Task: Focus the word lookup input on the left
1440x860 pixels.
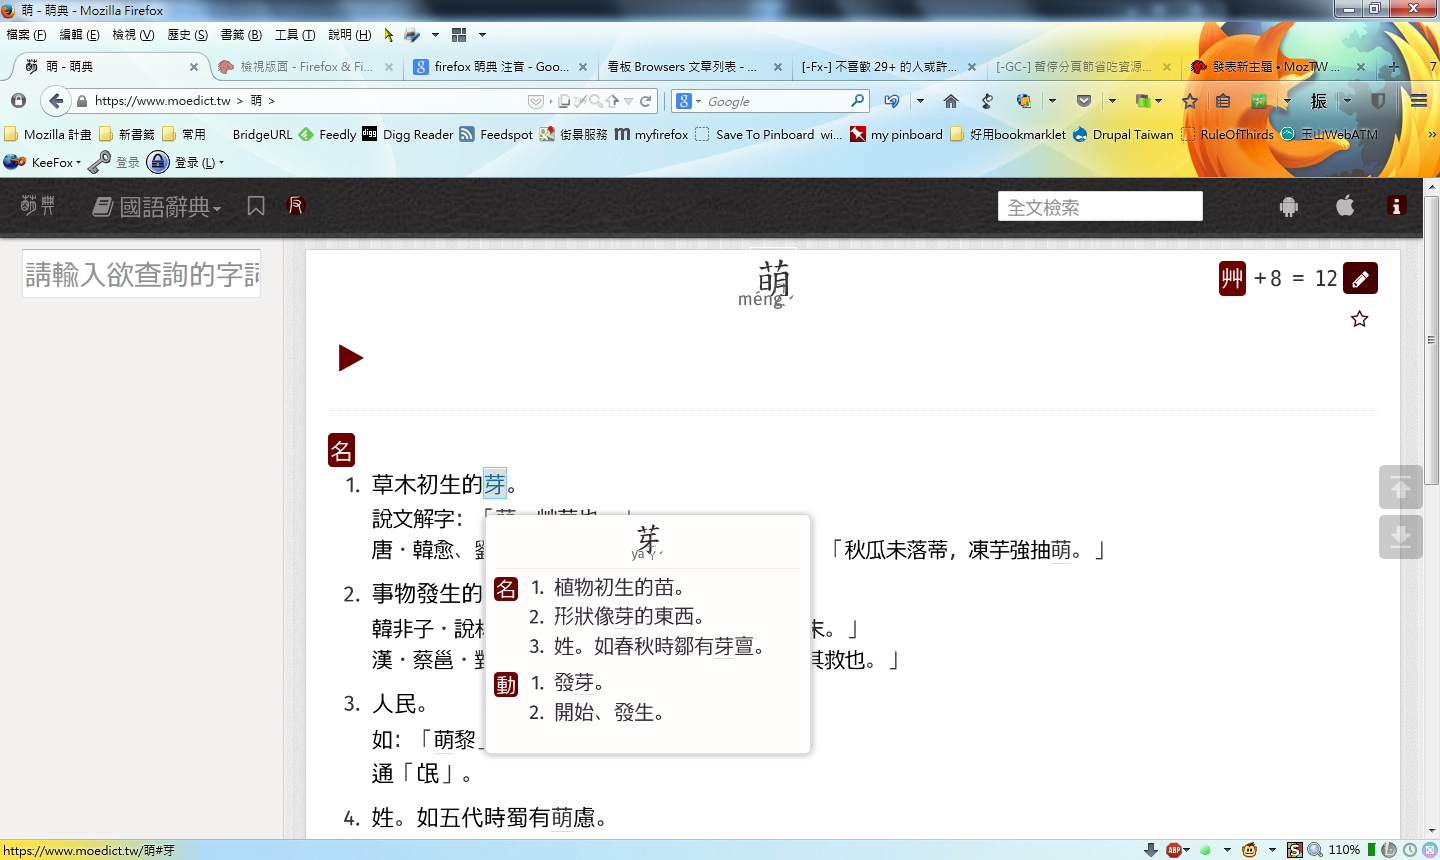Action: tap(141, 274)
